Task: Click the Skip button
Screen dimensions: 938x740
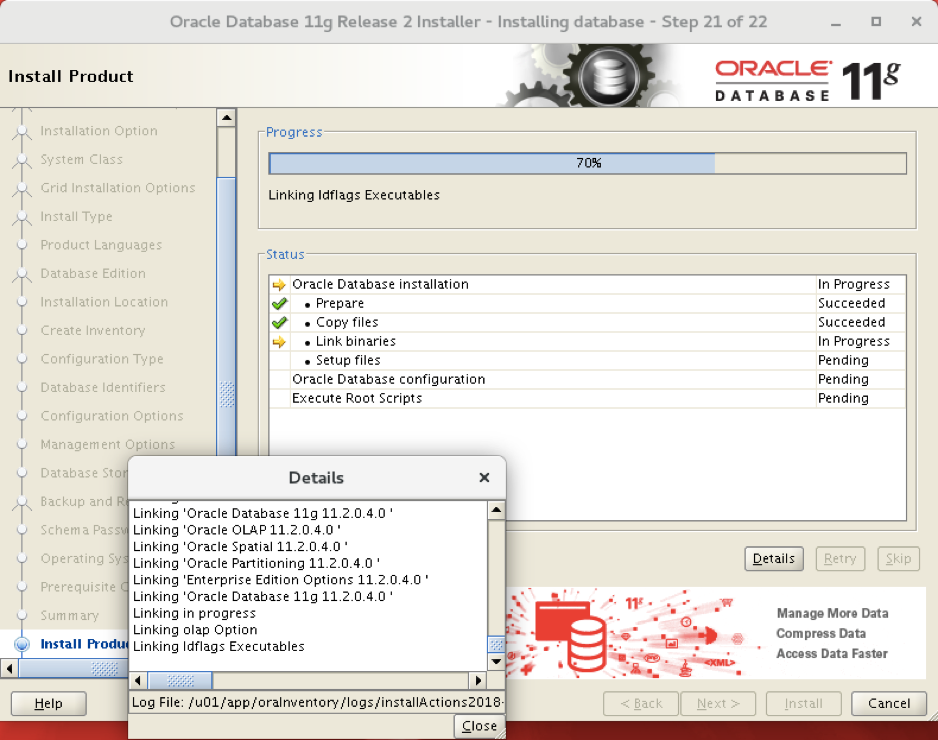Action: pos(898,559)
